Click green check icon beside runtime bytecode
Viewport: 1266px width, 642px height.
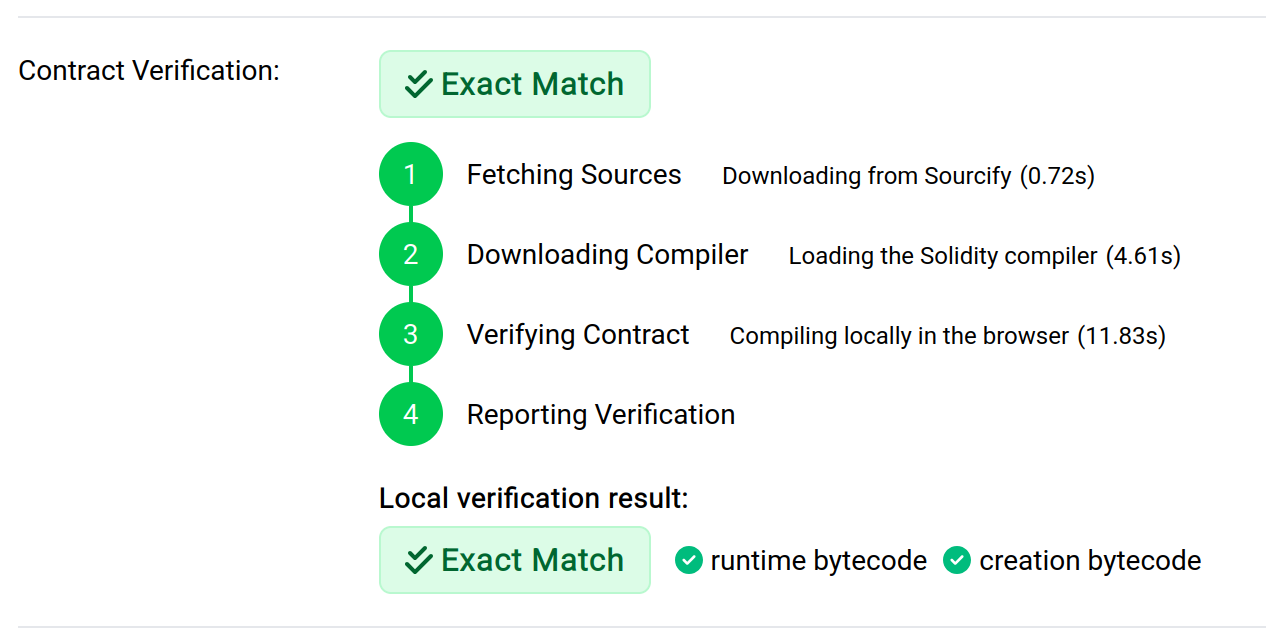(x=688, y=561)
